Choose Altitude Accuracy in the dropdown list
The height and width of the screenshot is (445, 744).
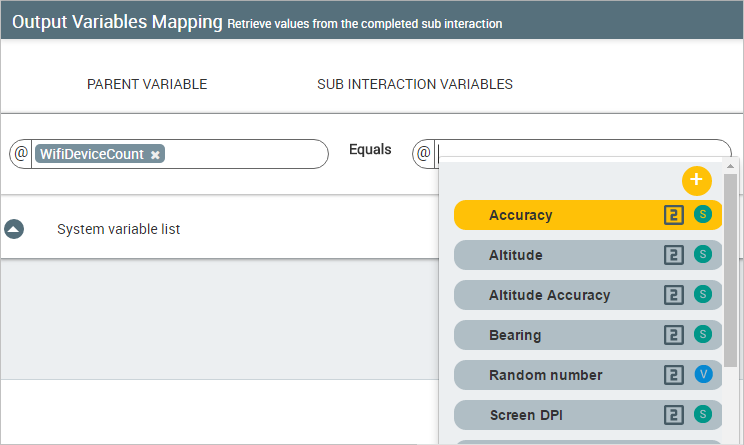point(588,295)
